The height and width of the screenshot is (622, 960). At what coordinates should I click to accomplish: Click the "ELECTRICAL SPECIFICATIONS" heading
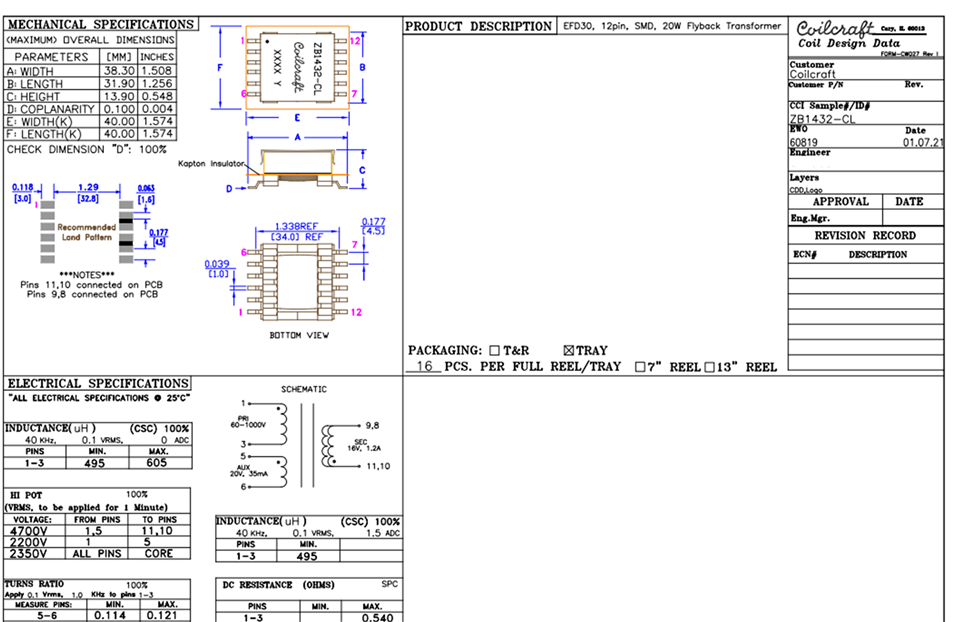[x=98, y=383]
